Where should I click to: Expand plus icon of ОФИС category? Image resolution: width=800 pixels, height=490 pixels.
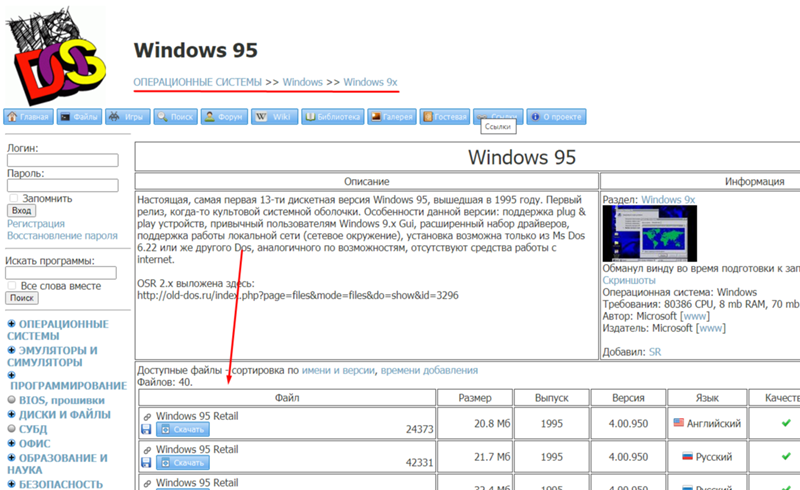(x=12, y=443)
